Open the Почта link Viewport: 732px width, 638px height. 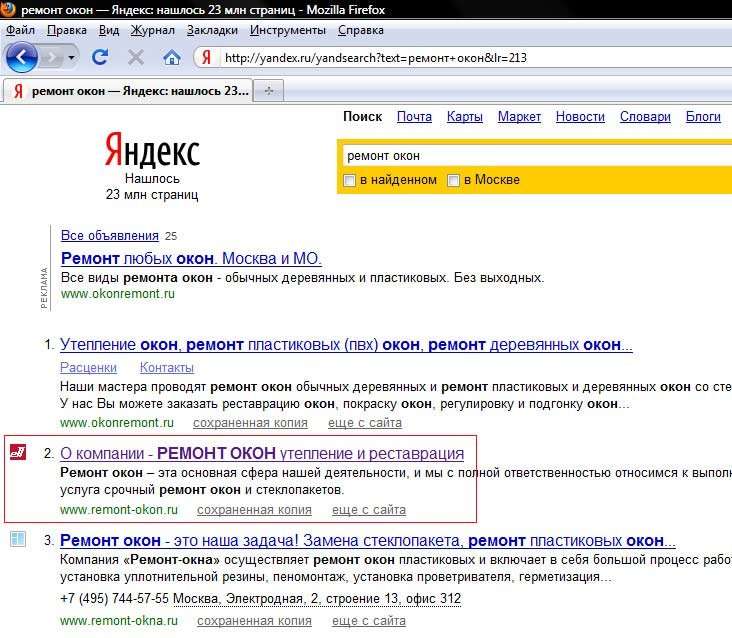[x=414, y=116]
